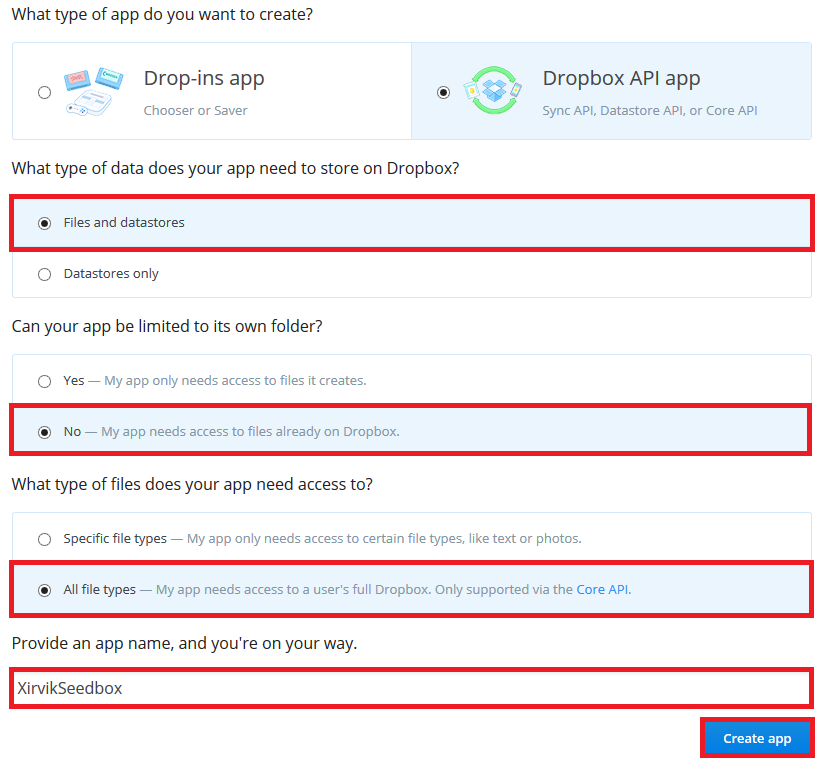Click the app name field containing XirvikSeedbox

[x=410, y=688]
